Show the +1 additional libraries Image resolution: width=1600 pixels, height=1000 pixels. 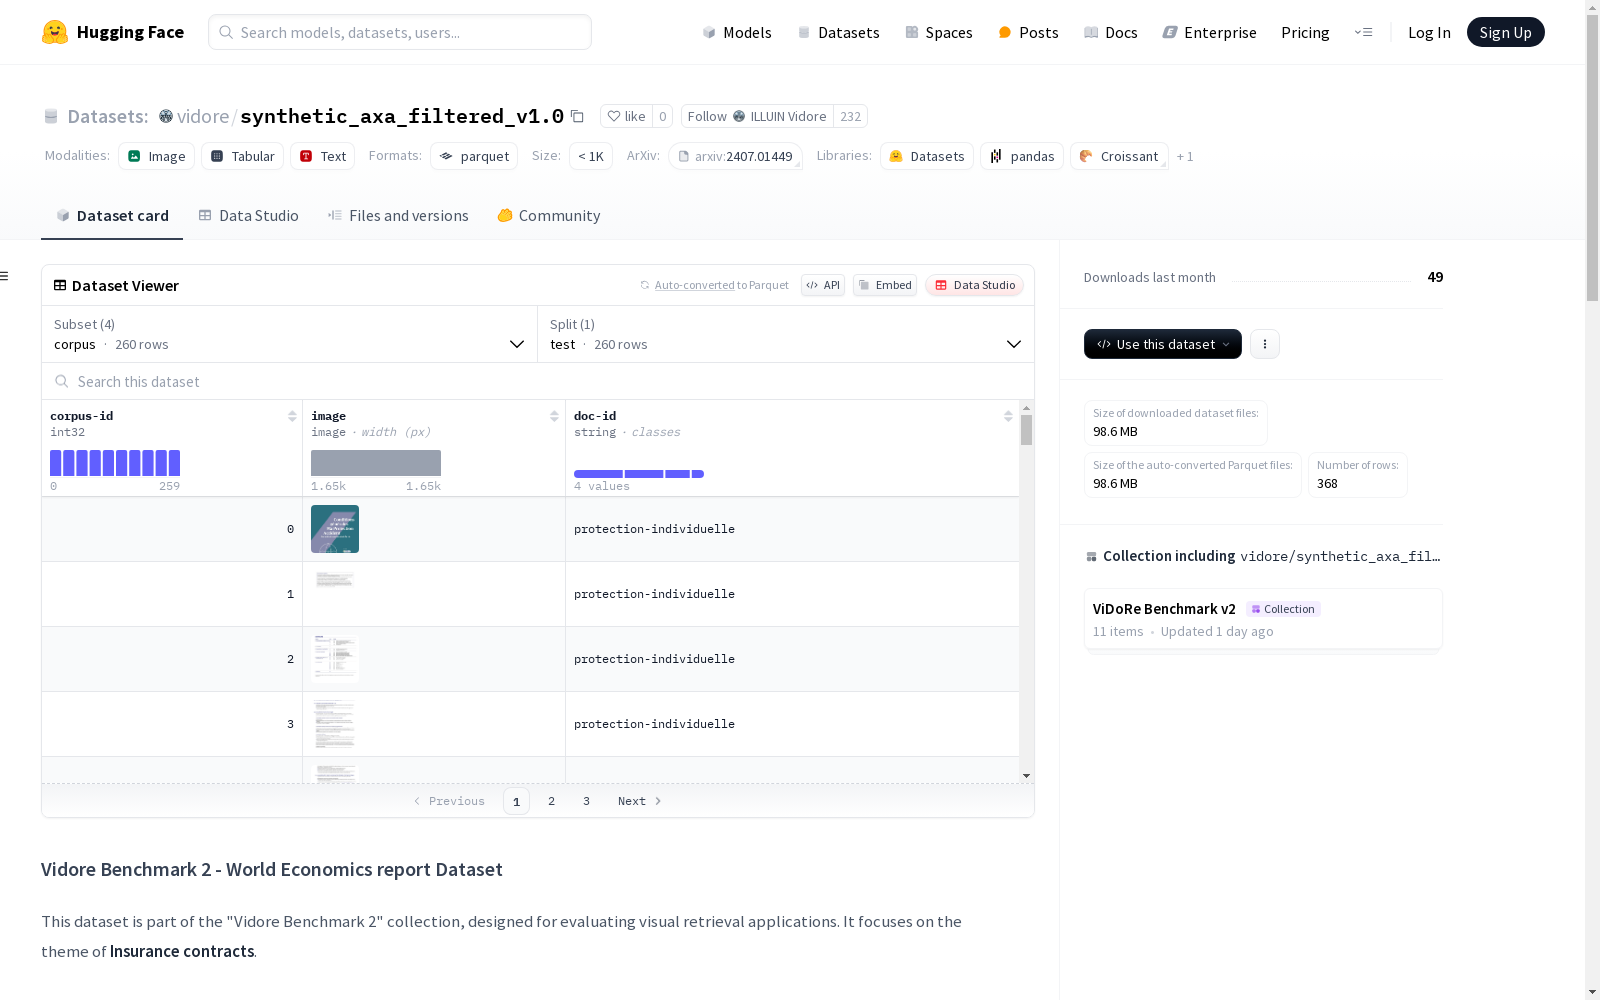click(1185, 156)
